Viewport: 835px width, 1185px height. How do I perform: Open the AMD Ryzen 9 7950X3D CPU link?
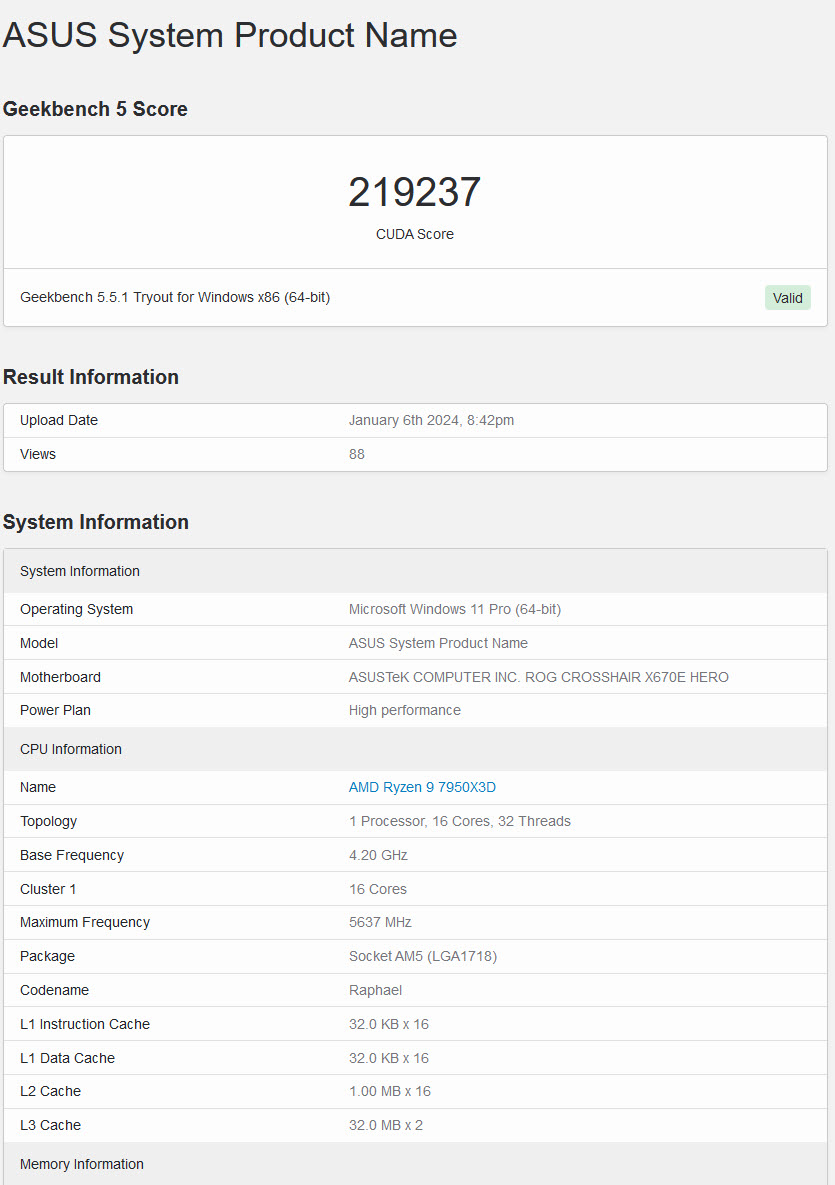pyautogui.click(x=421, y=787)
